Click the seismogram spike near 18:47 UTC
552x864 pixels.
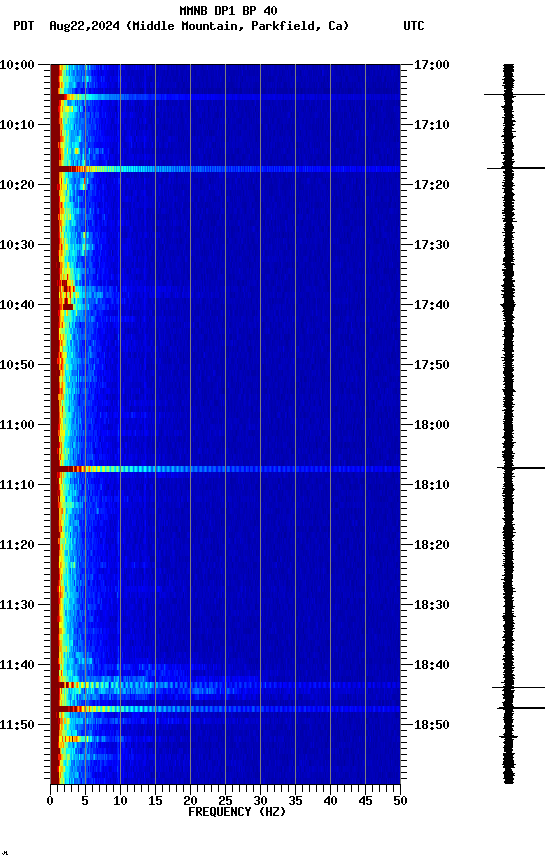[521, 708]
